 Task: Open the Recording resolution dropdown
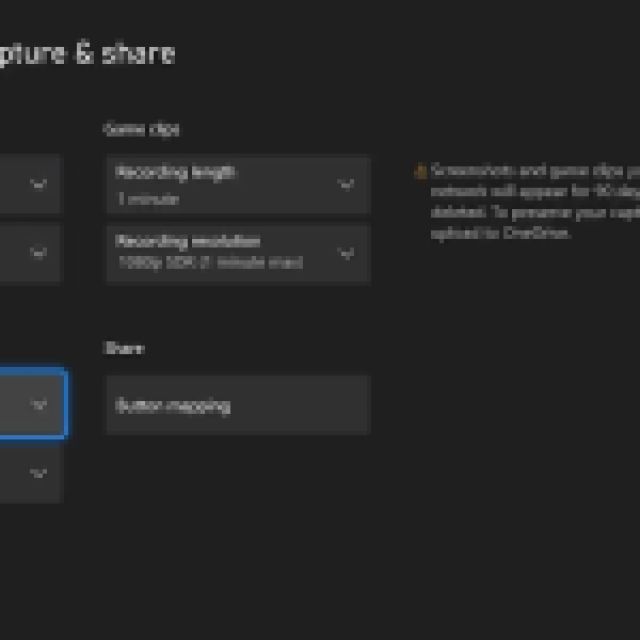click(237, 254)
